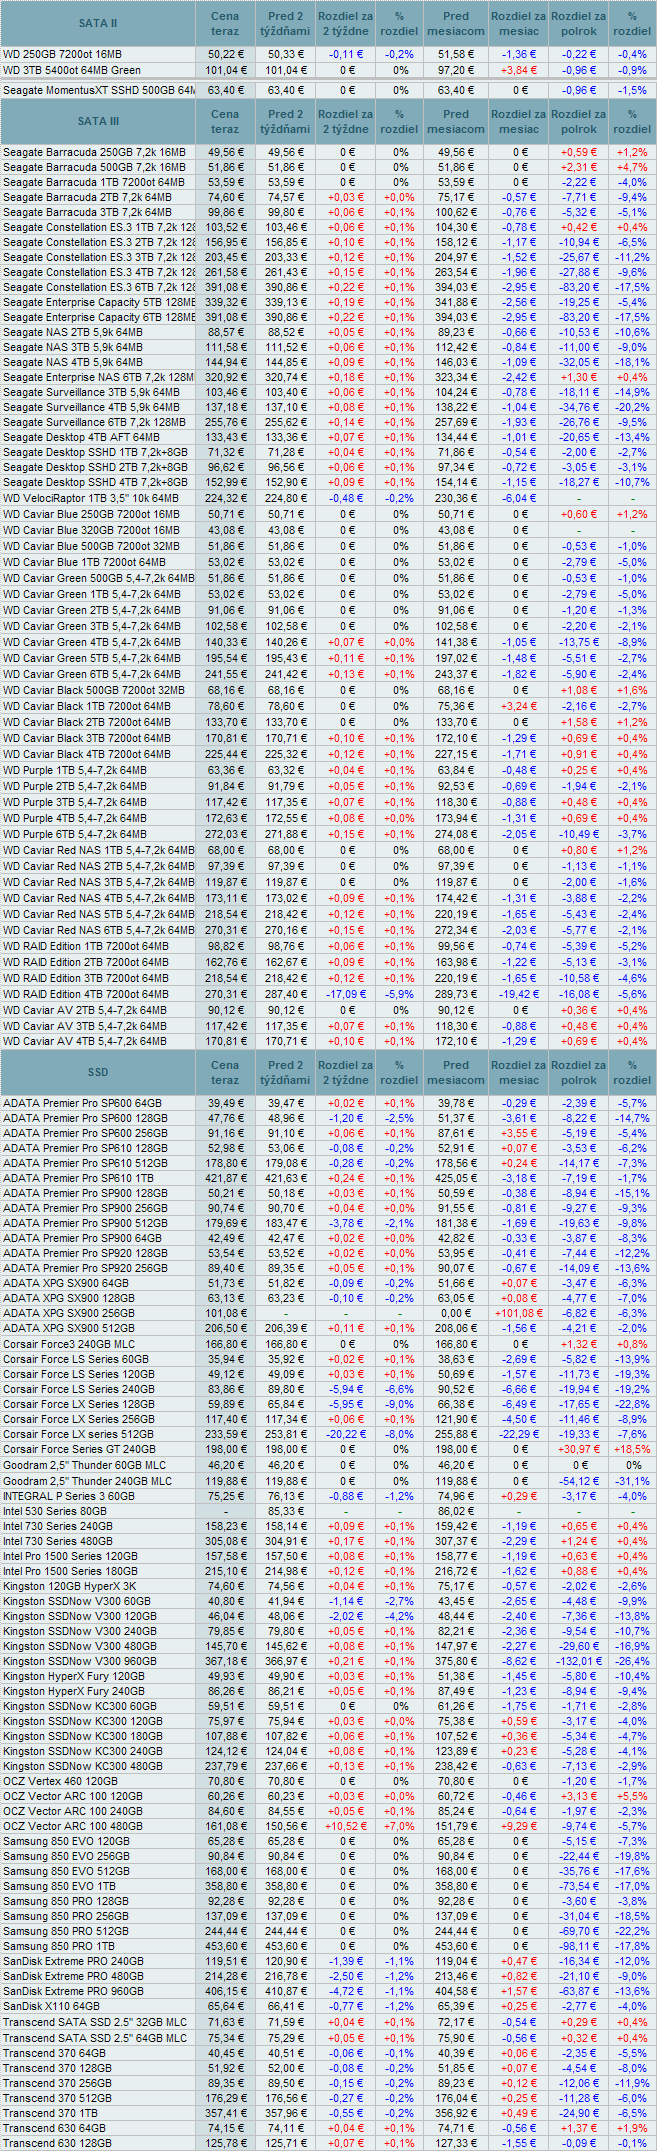Select Corsair Force3 240GB MLC
The image size is (657, 2151).
[70, 1344]
